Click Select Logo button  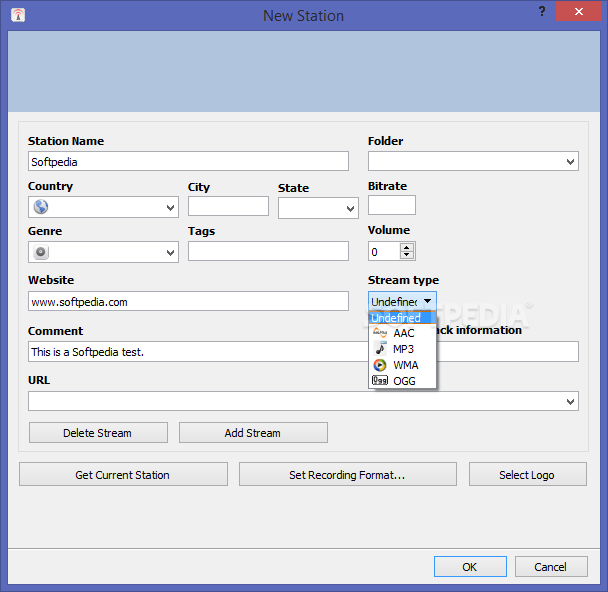pyautogui.click(x=527, y=474)
